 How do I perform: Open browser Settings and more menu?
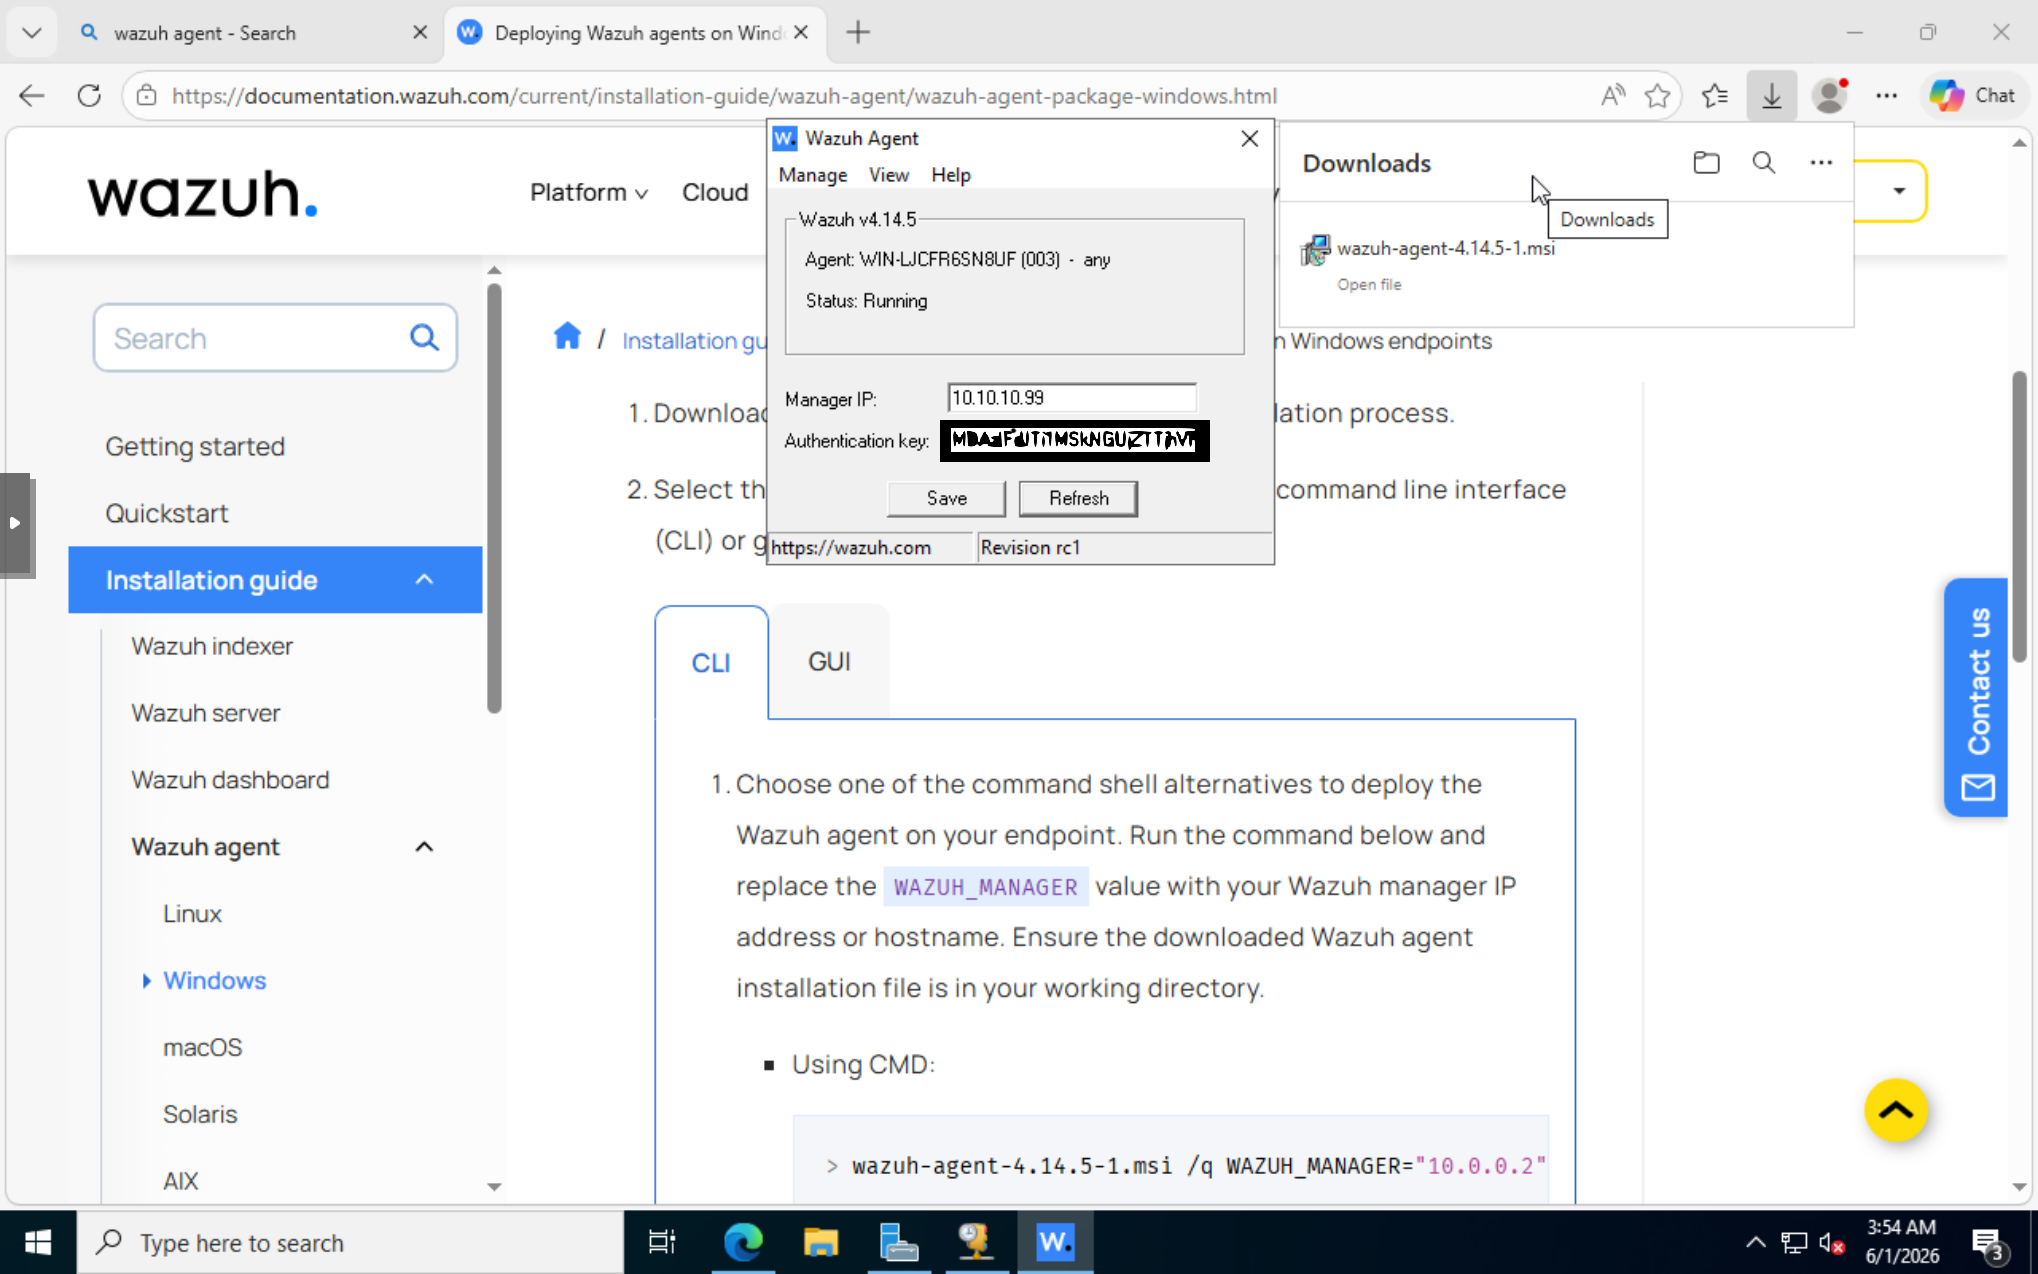pos(1886,96)
